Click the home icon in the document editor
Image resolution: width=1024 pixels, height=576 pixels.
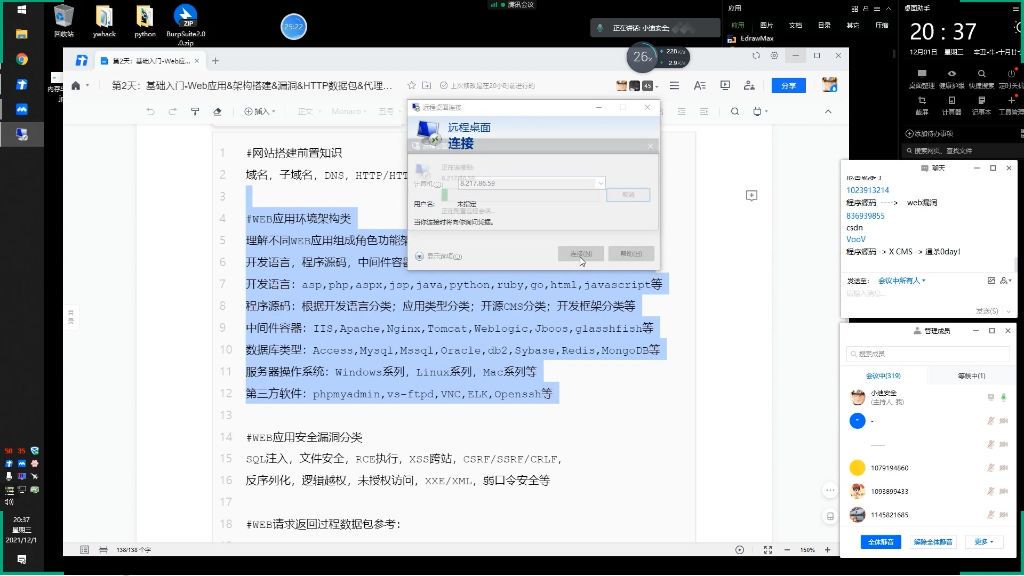[76, 86]
